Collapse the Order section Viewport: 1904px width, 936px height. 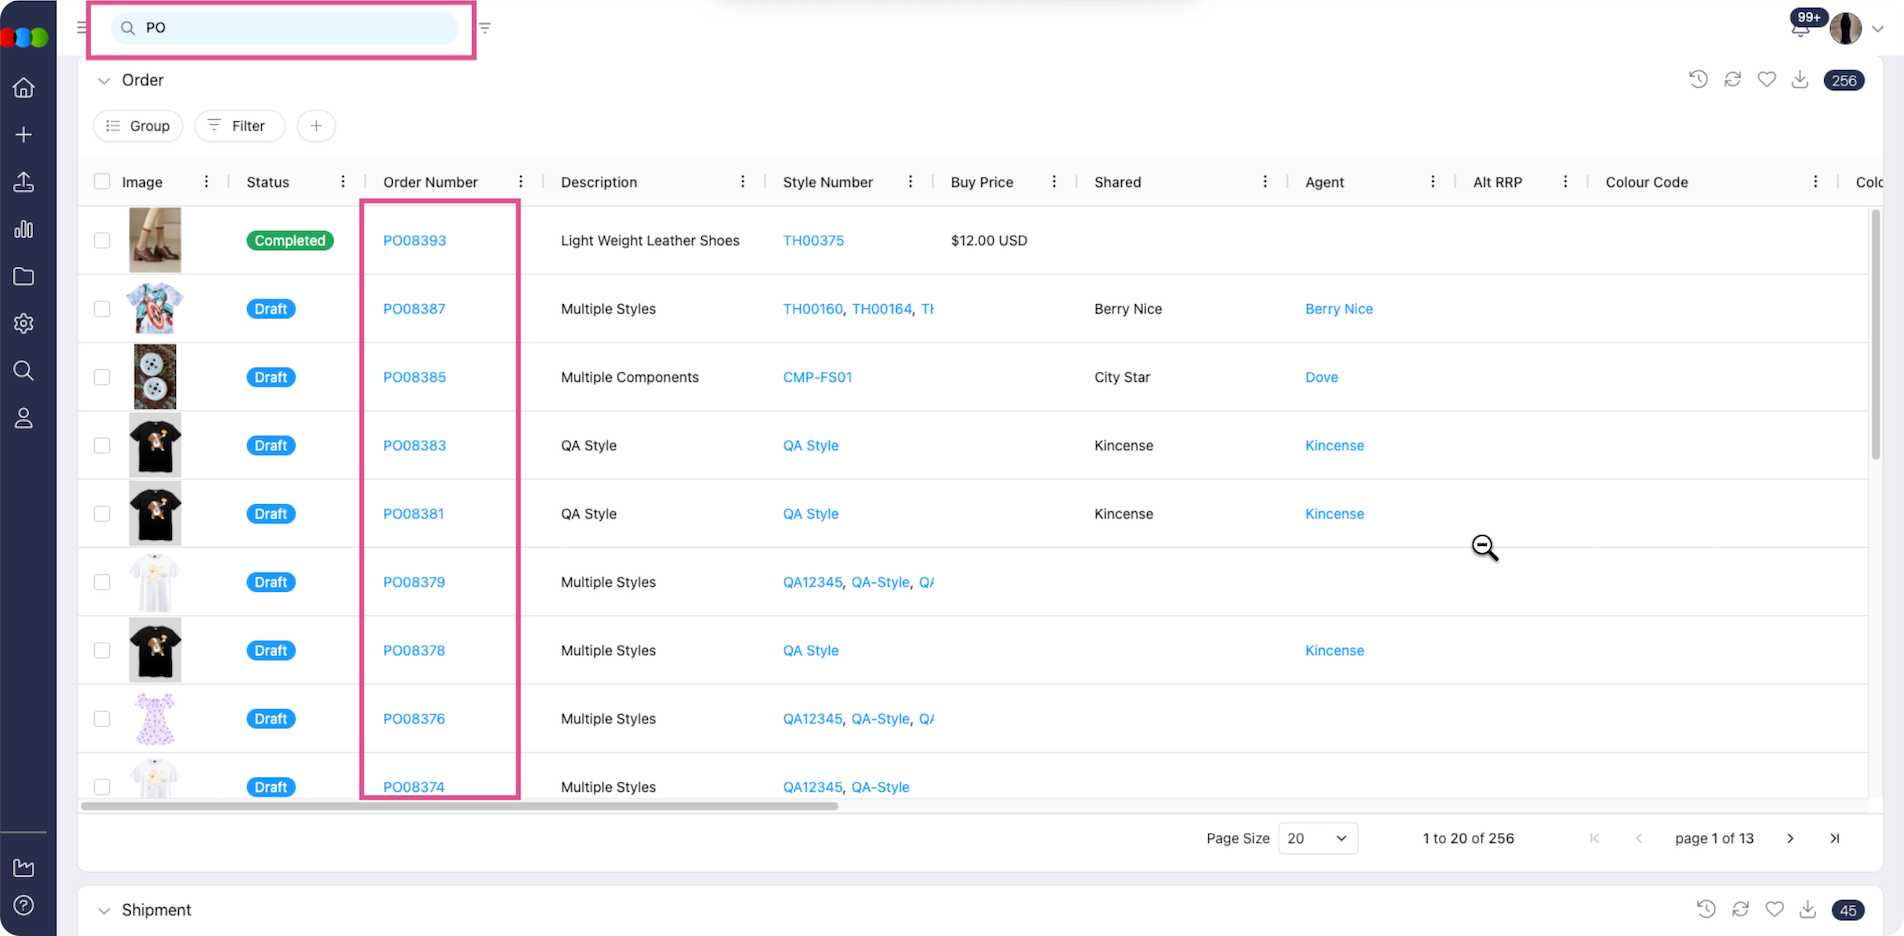pyautogui.click(x=103, y=81)
